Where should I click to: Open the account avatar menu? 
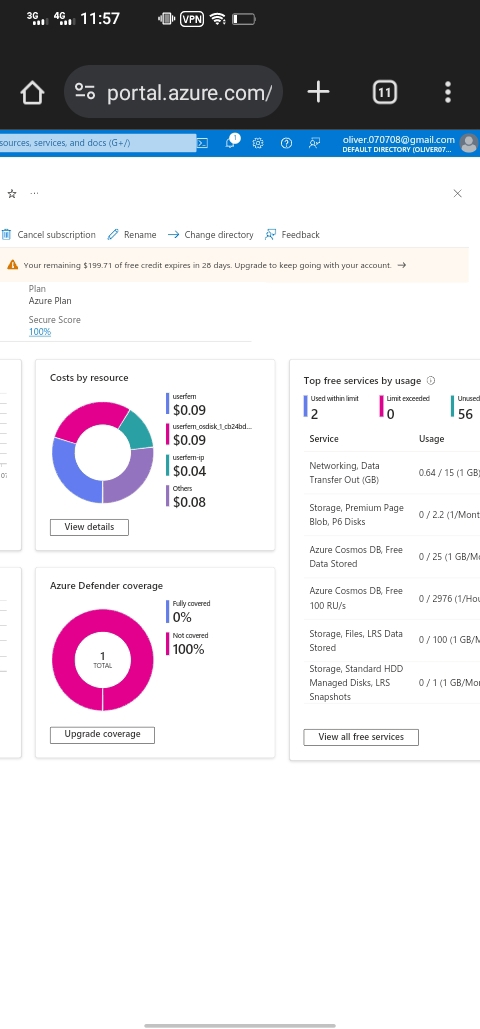(469, 143)
